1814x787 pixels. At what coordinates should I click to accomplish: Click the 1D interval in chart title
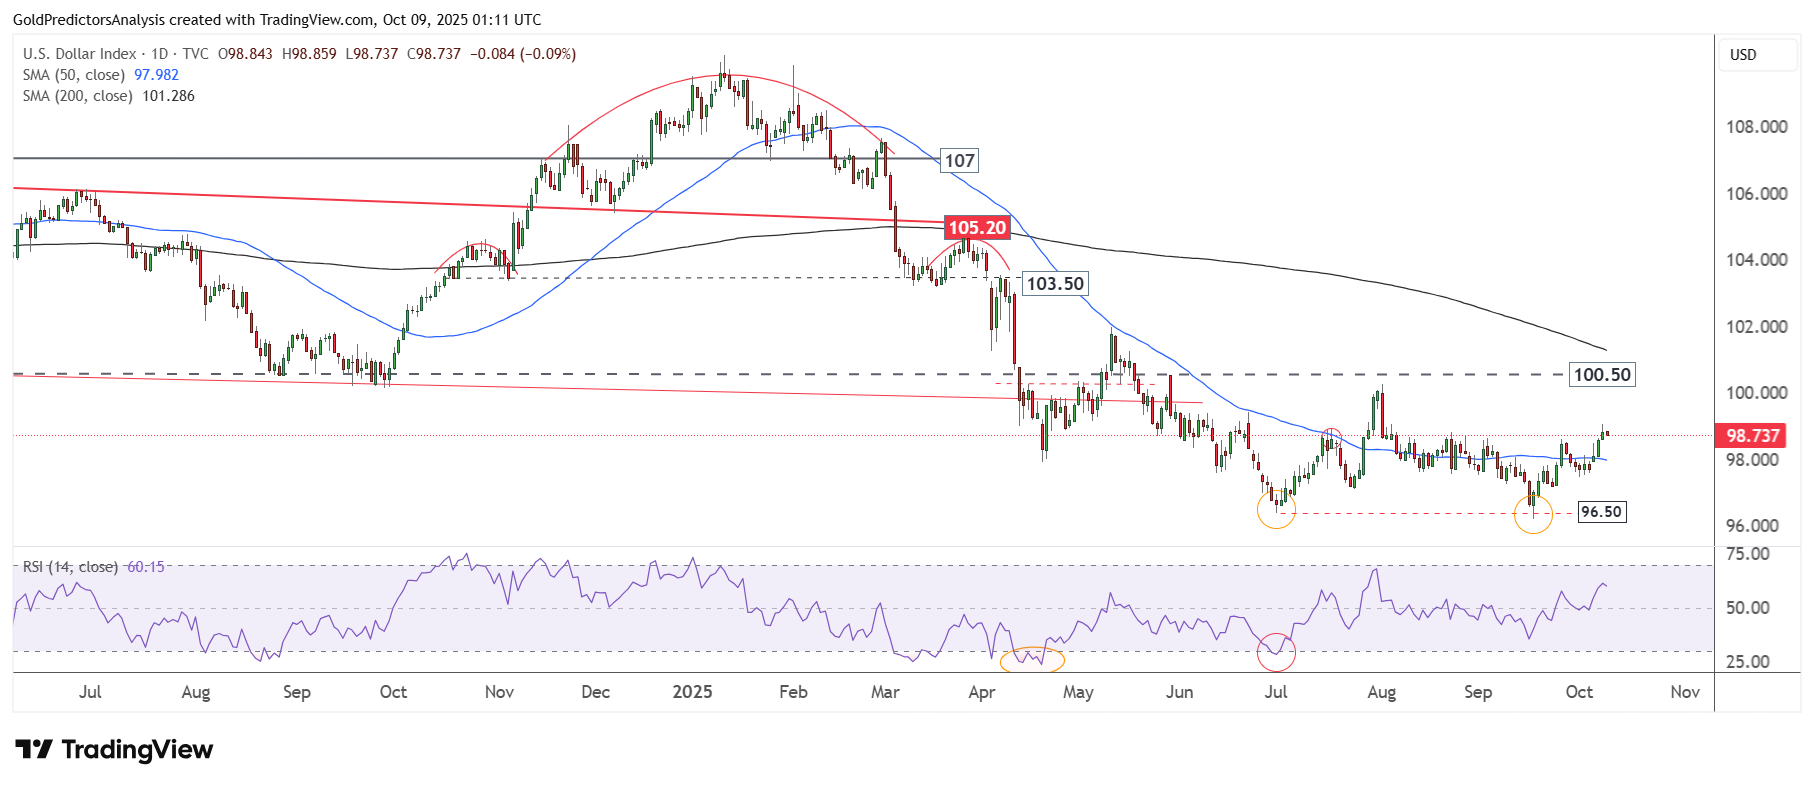click(160, 54)
